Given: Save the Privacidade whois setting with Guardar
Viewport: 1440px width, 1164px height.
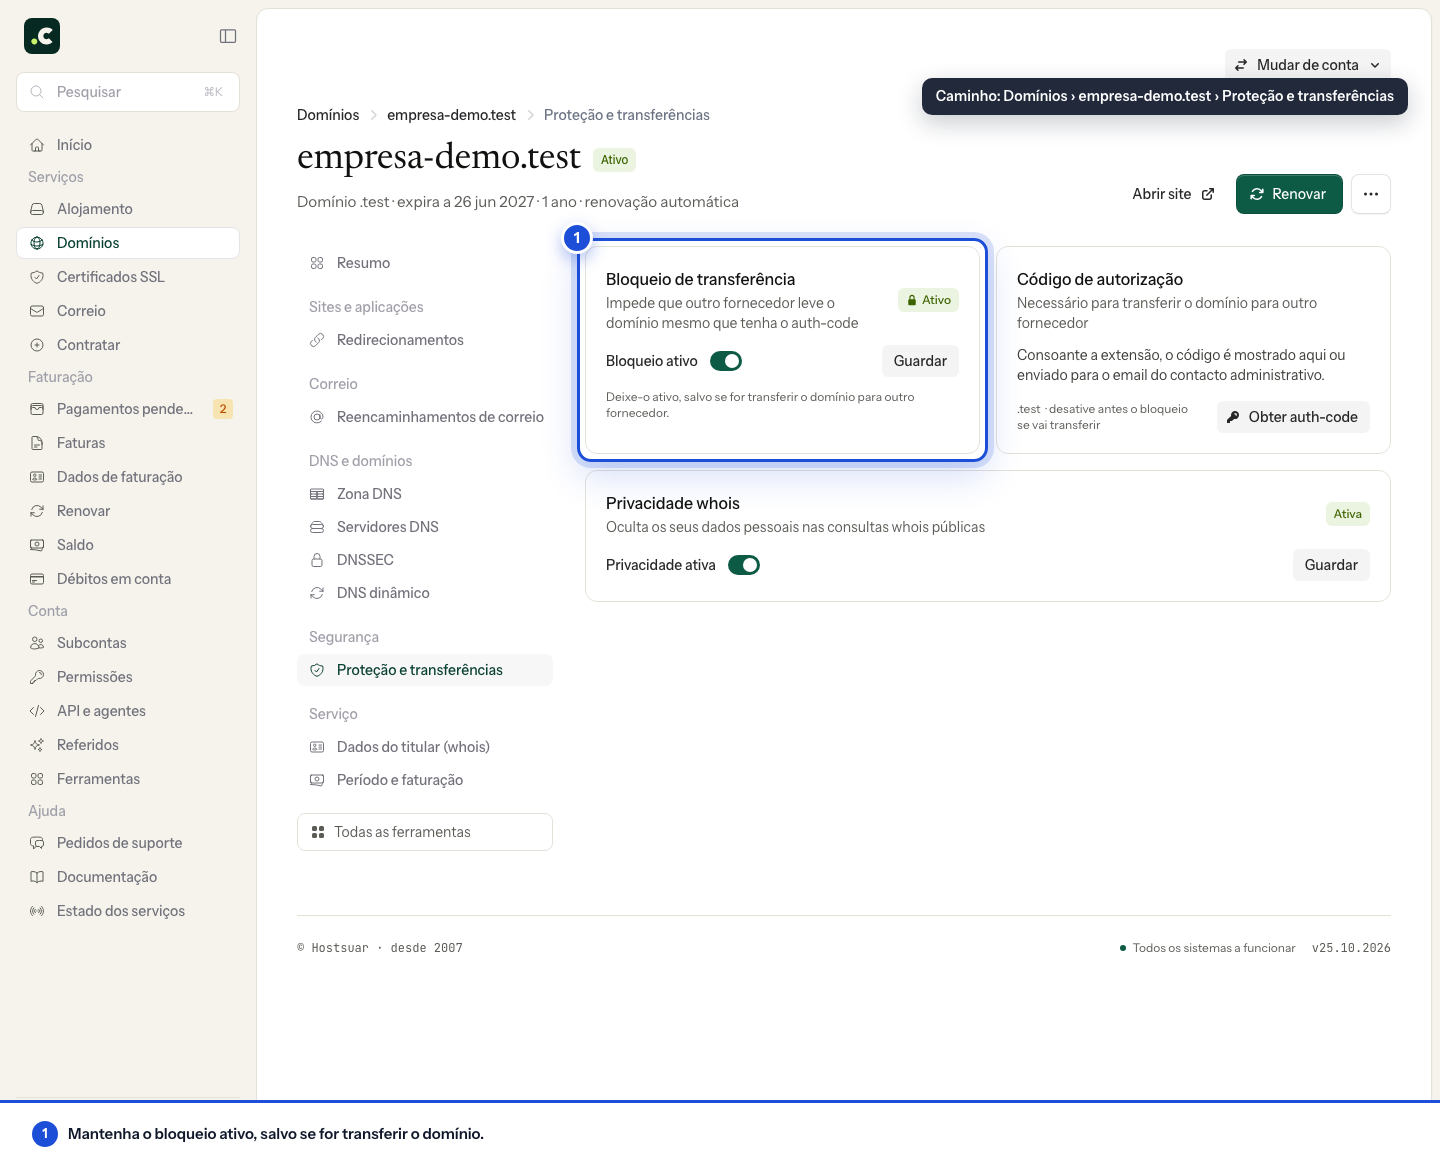Looking at the screenshot, I should click(x=1331, y=565).
